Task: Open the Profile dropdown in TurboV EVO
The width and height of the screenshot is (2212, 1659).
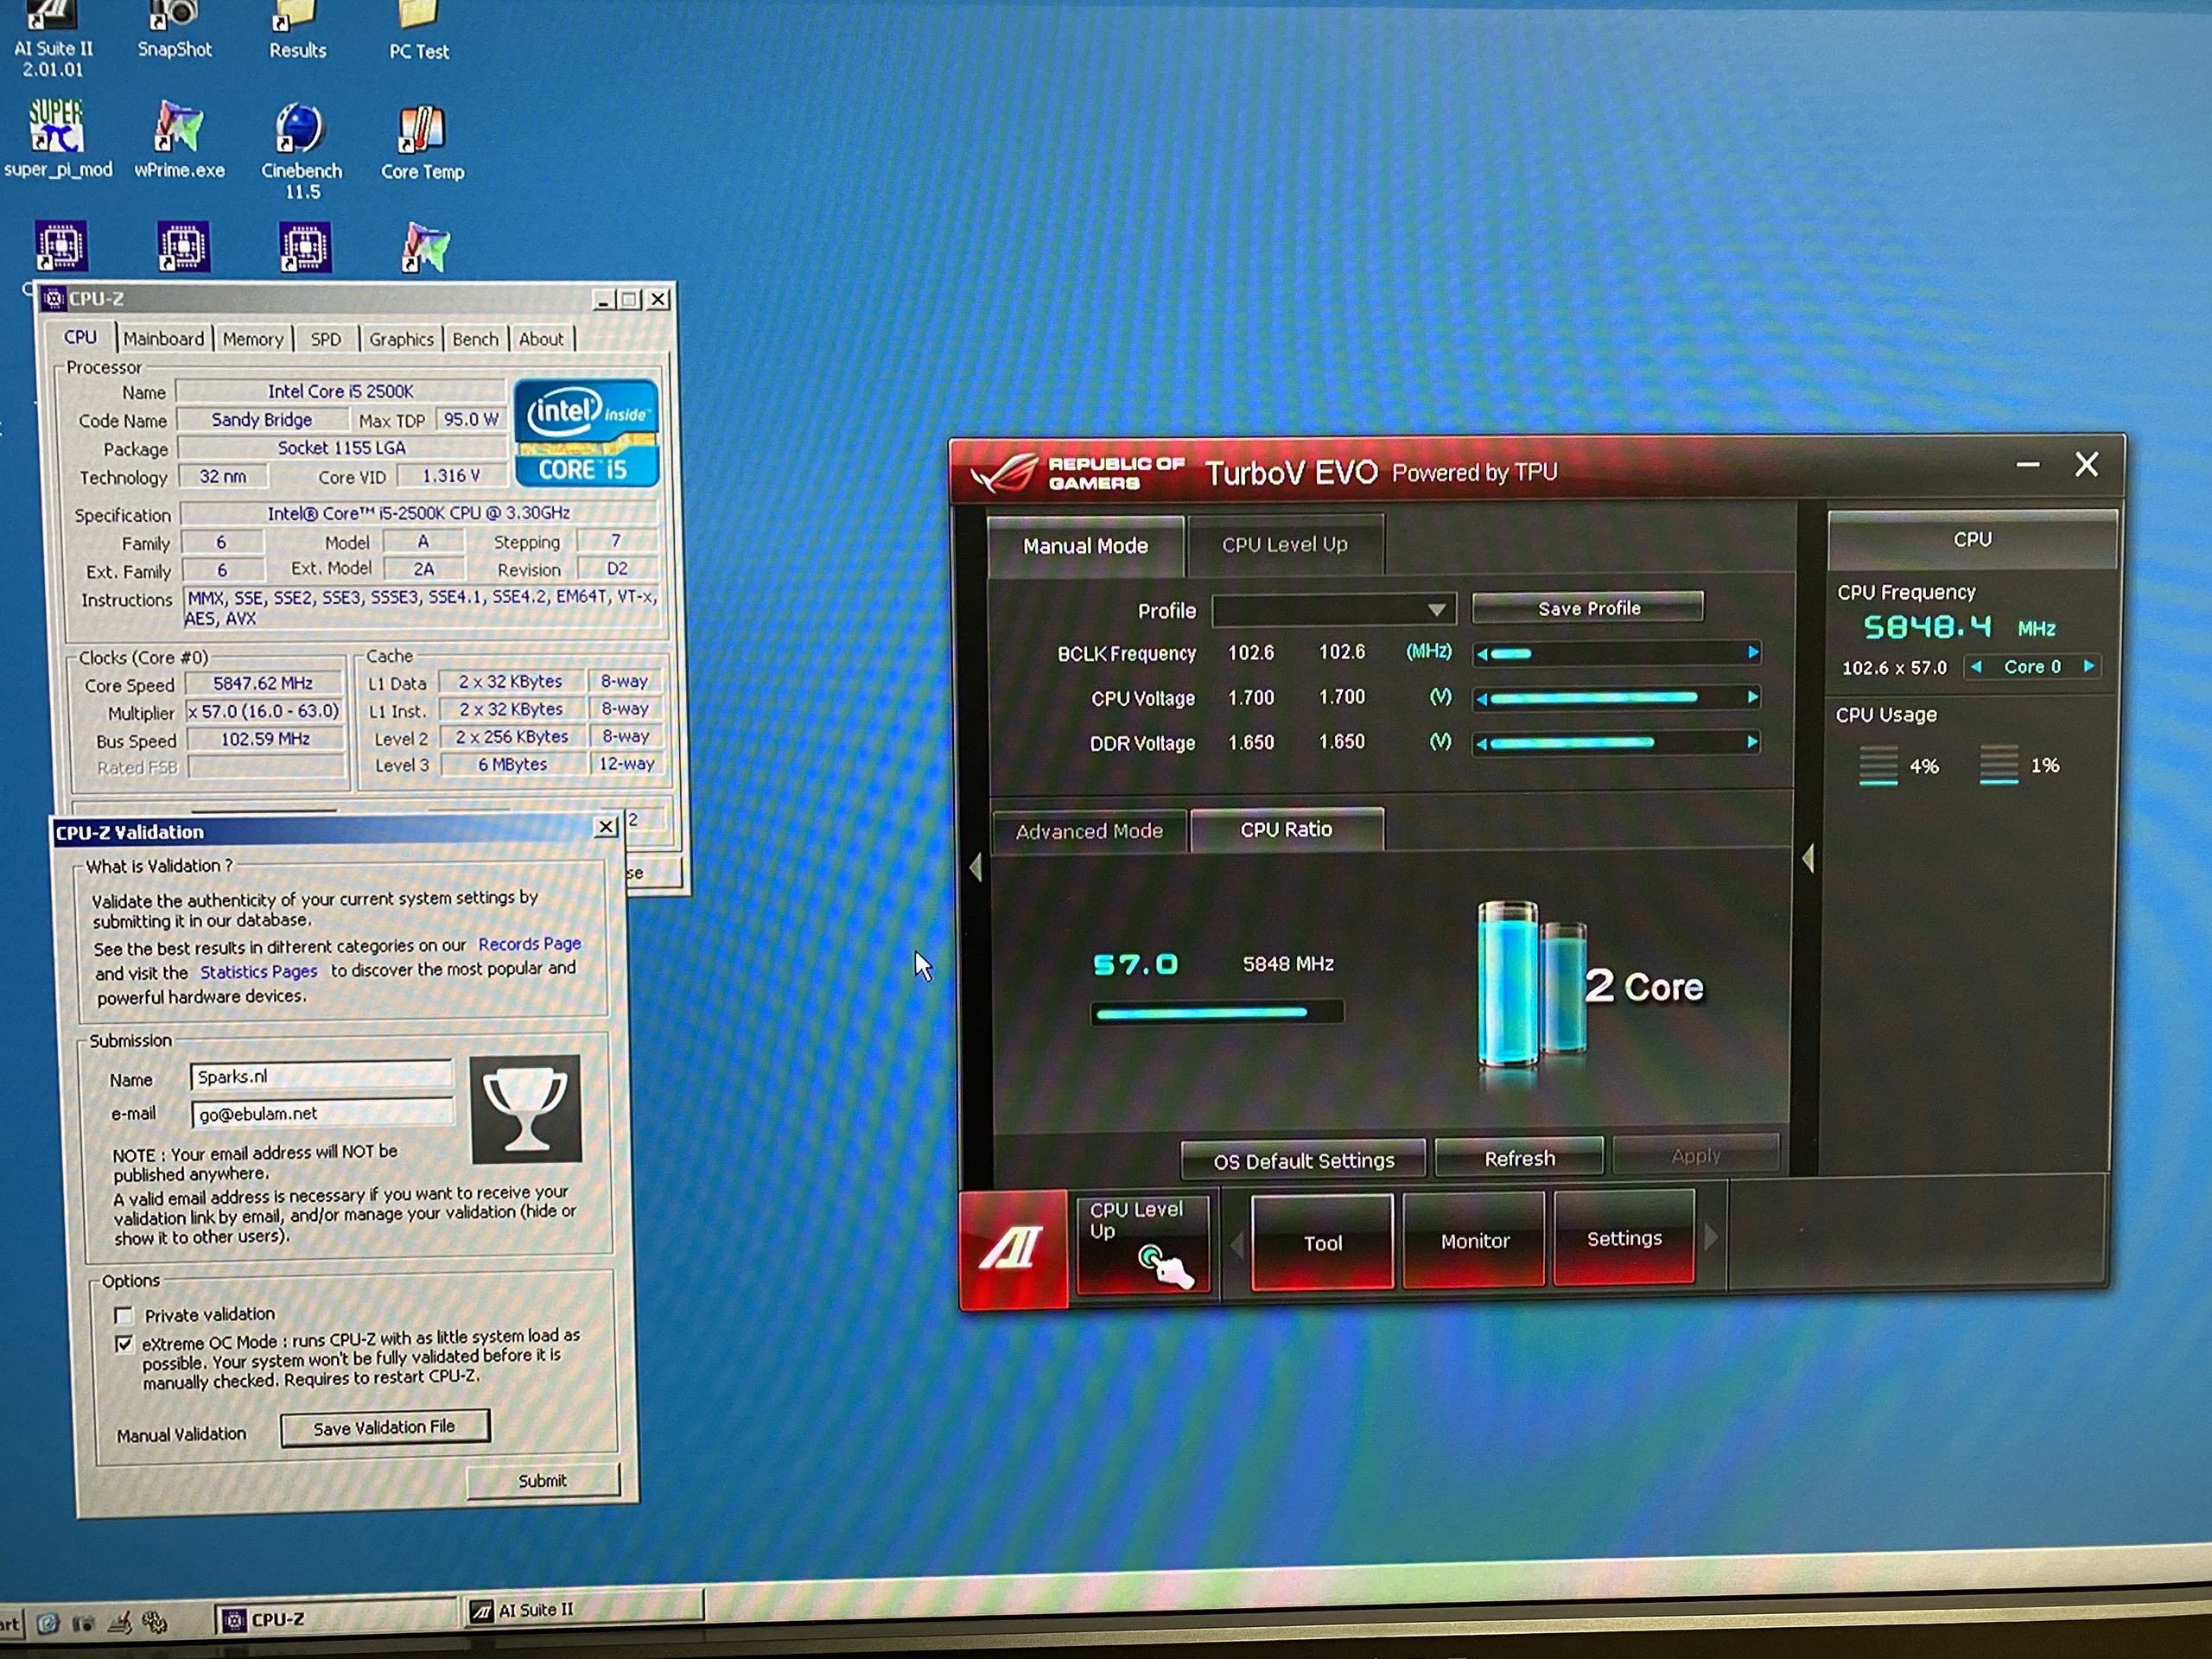Action: (x=1334, y=609)
